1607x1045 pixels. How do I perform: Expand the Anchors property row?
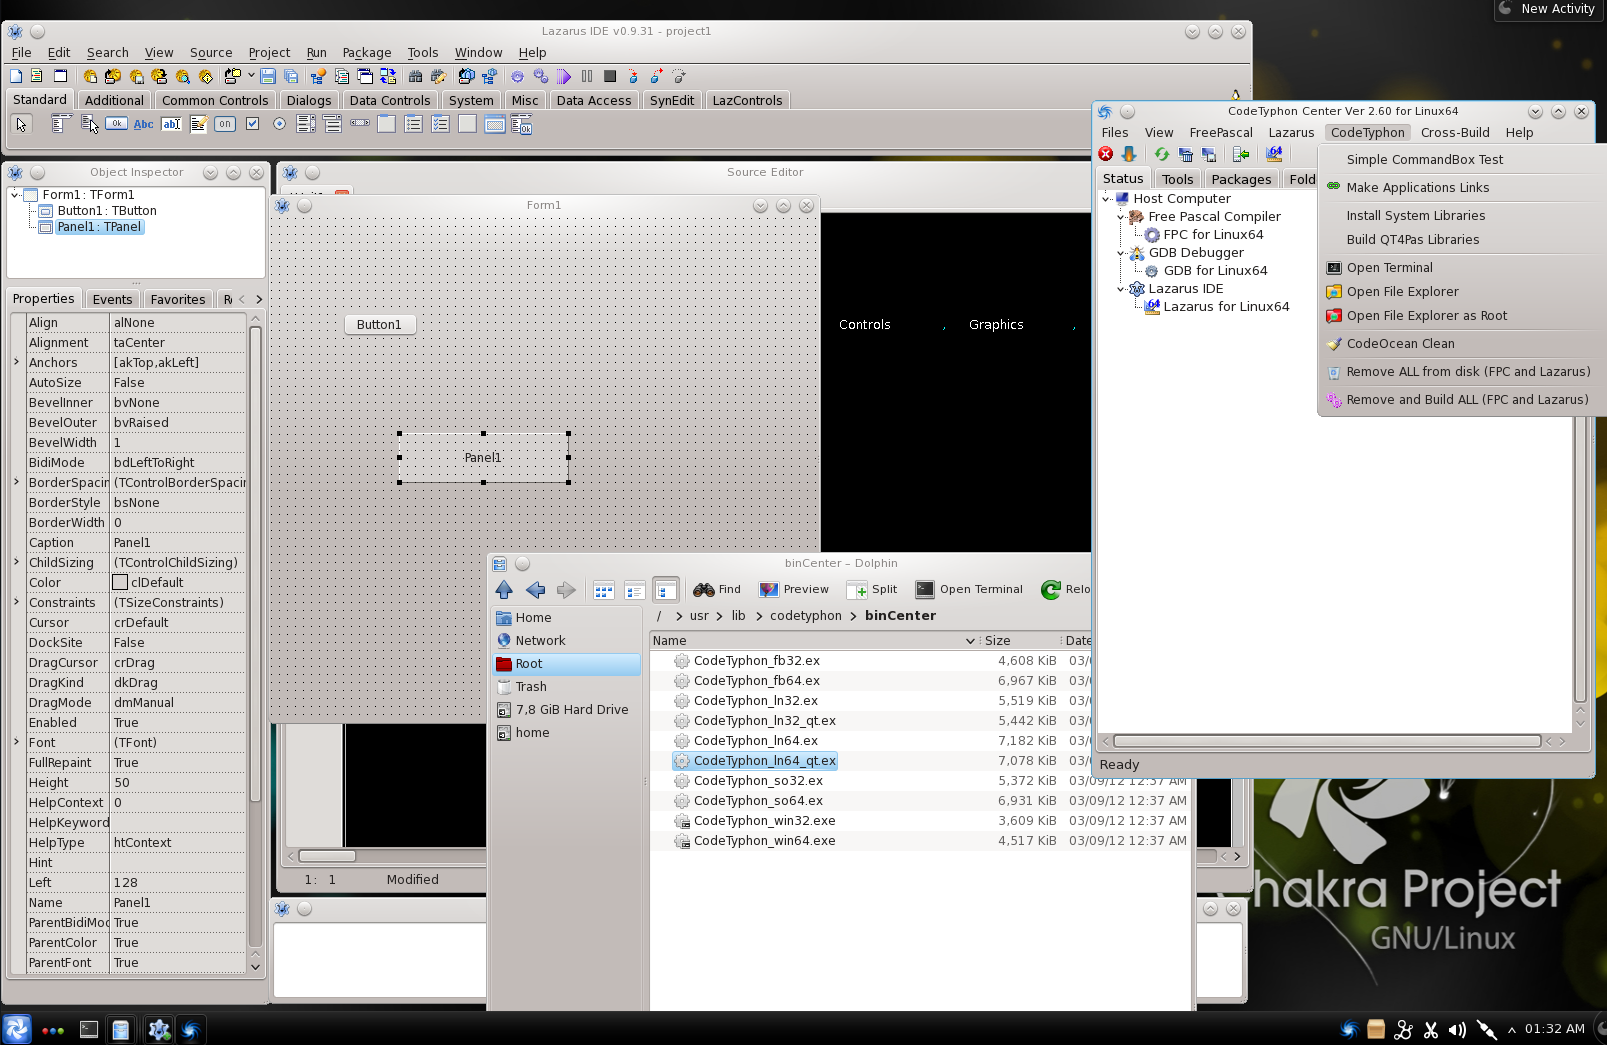click(x=17, y=362)
